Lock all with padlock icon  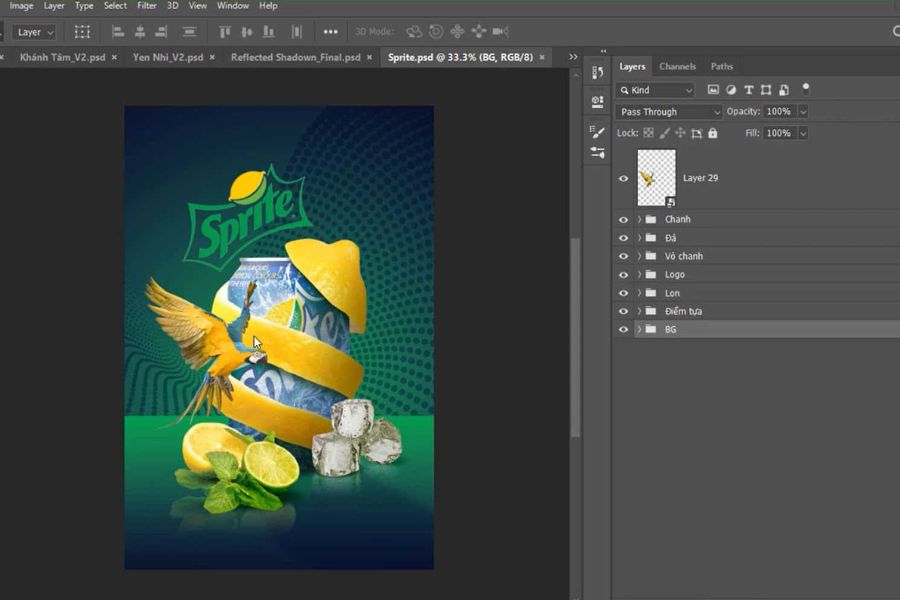712,133
